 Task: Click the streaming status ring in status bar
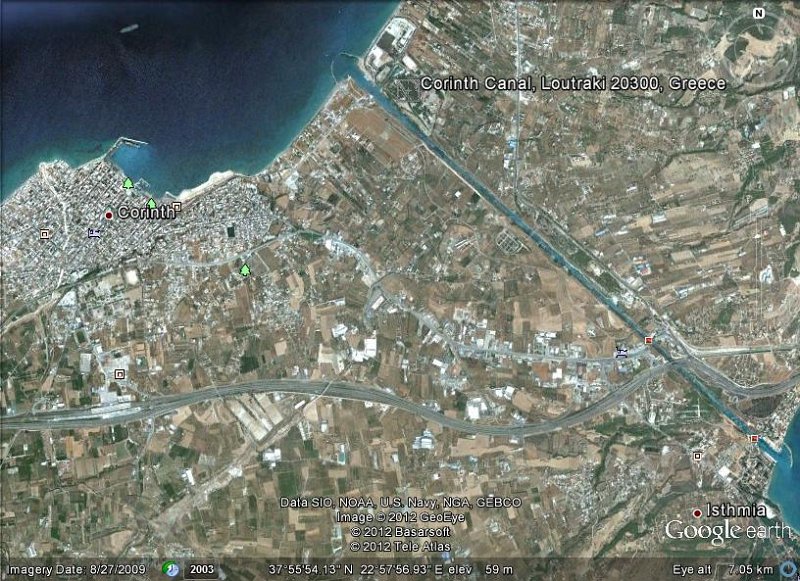(x=789, y=569)
